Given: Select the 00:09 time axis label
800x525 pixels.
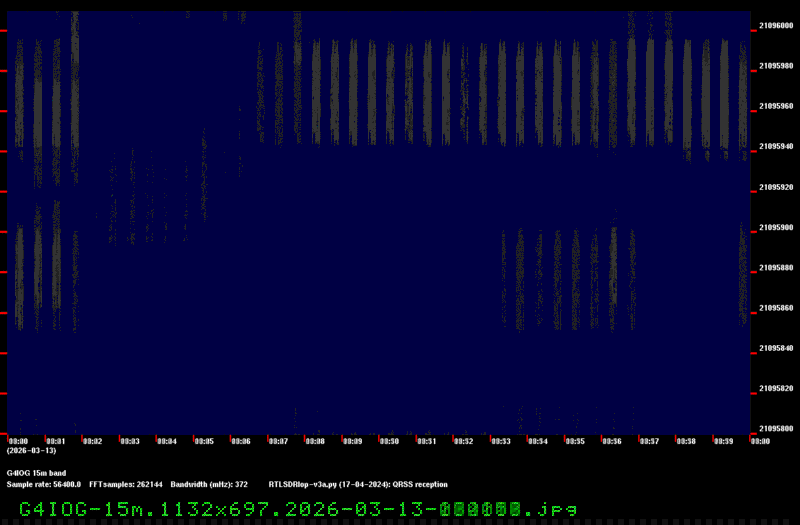Looking at the screenshot, I should coord(353,441).
